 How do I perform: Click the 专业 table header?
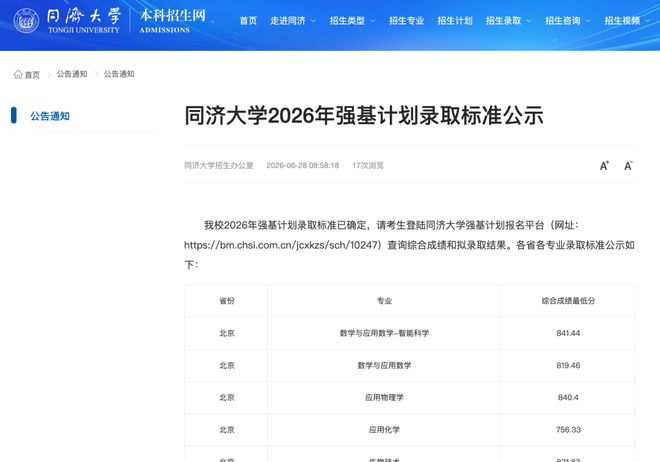click(384, 301)
